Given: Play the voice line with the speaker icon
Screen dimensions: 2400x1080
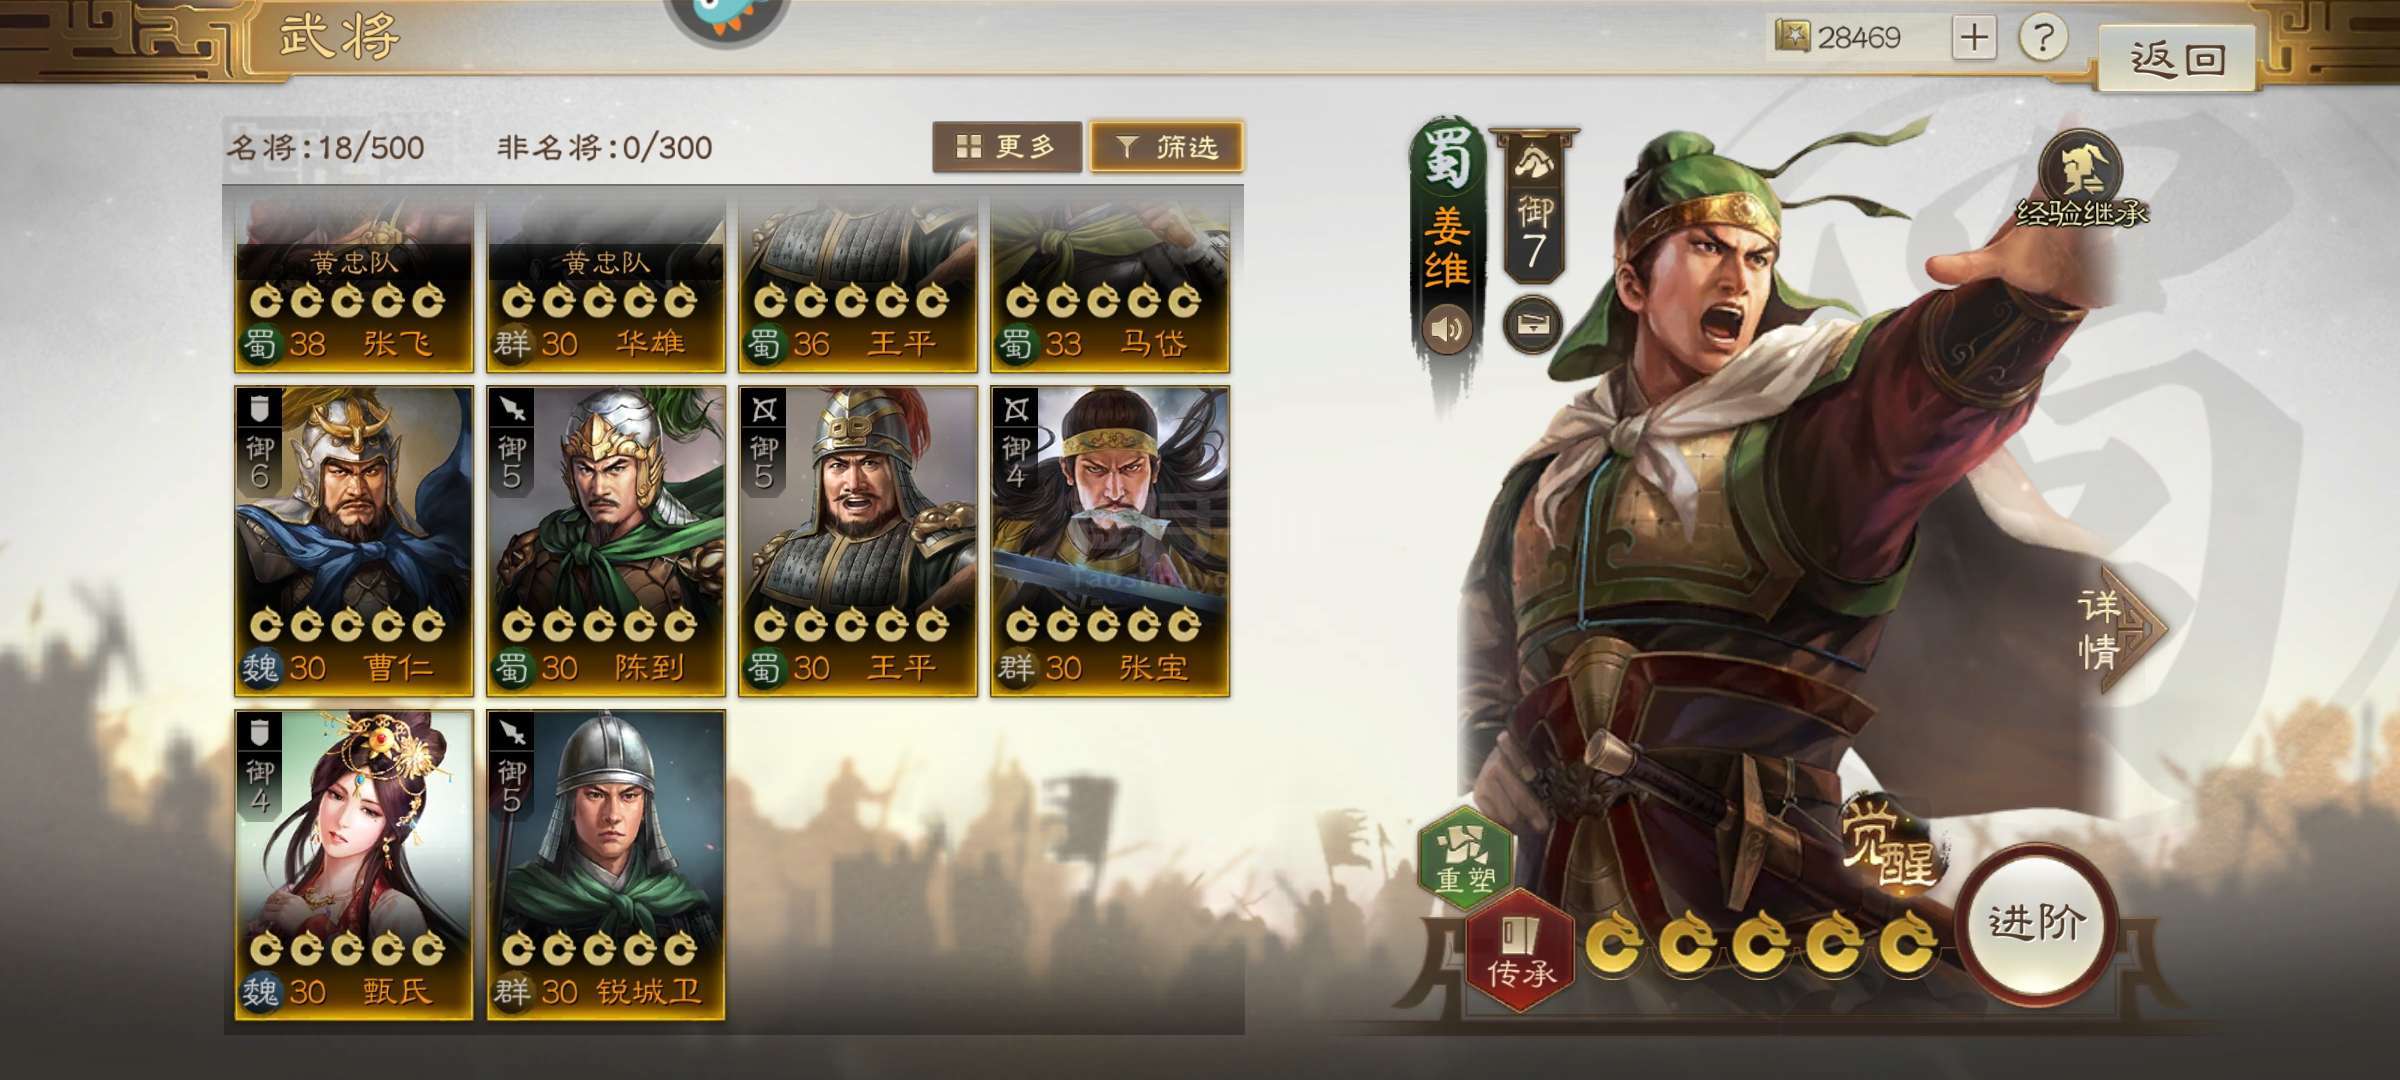Looking at the screenshot, I should tap(1447, 329).
